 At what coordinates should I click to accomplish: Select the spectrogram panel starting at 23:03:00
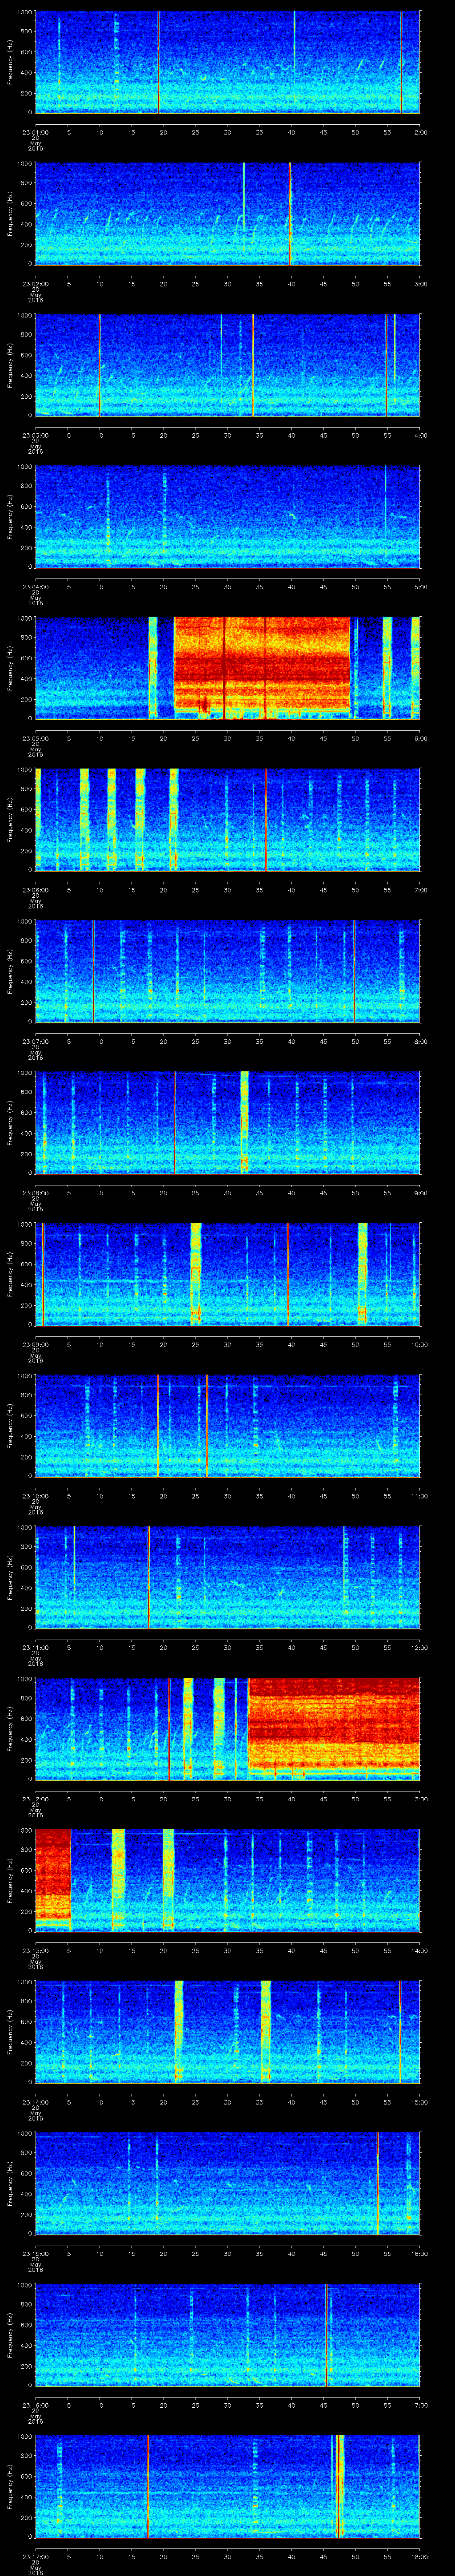tap(228, 365)
